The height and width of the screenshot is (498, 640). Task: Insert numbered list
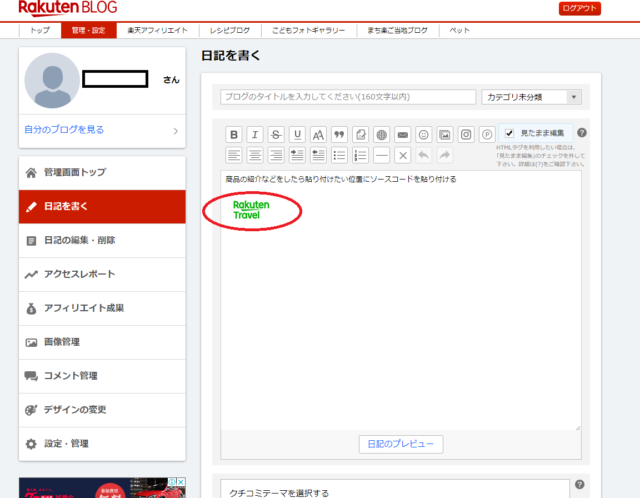click(x=360, y=155)
